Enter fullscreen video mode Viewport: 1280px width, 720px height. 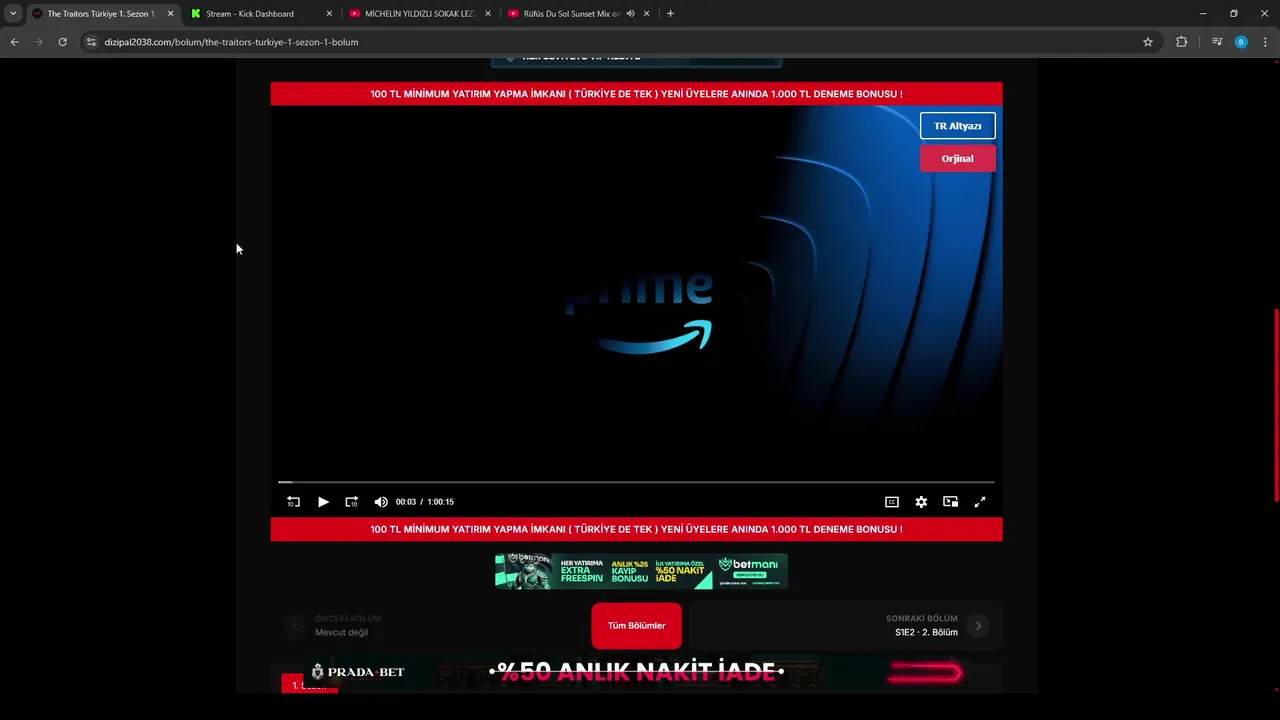pos(980,502)
